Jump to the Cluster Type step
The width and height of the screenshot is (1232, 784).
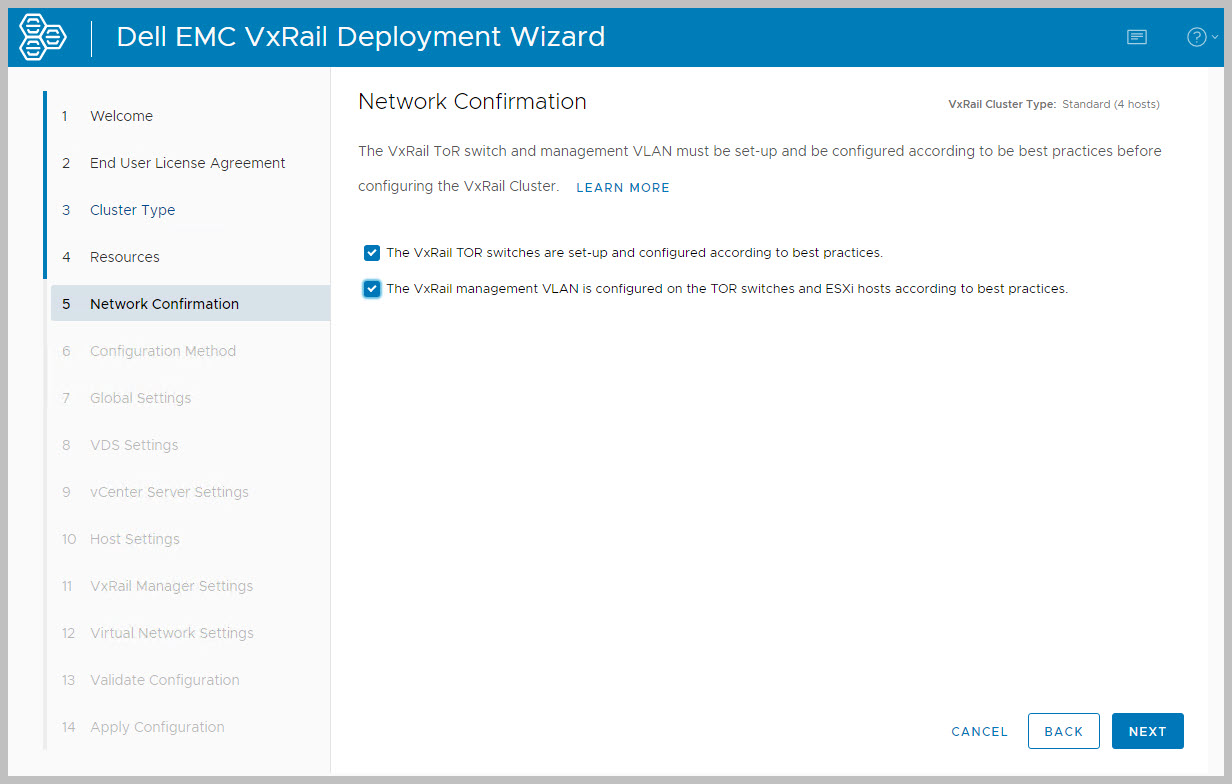(132, 210)
